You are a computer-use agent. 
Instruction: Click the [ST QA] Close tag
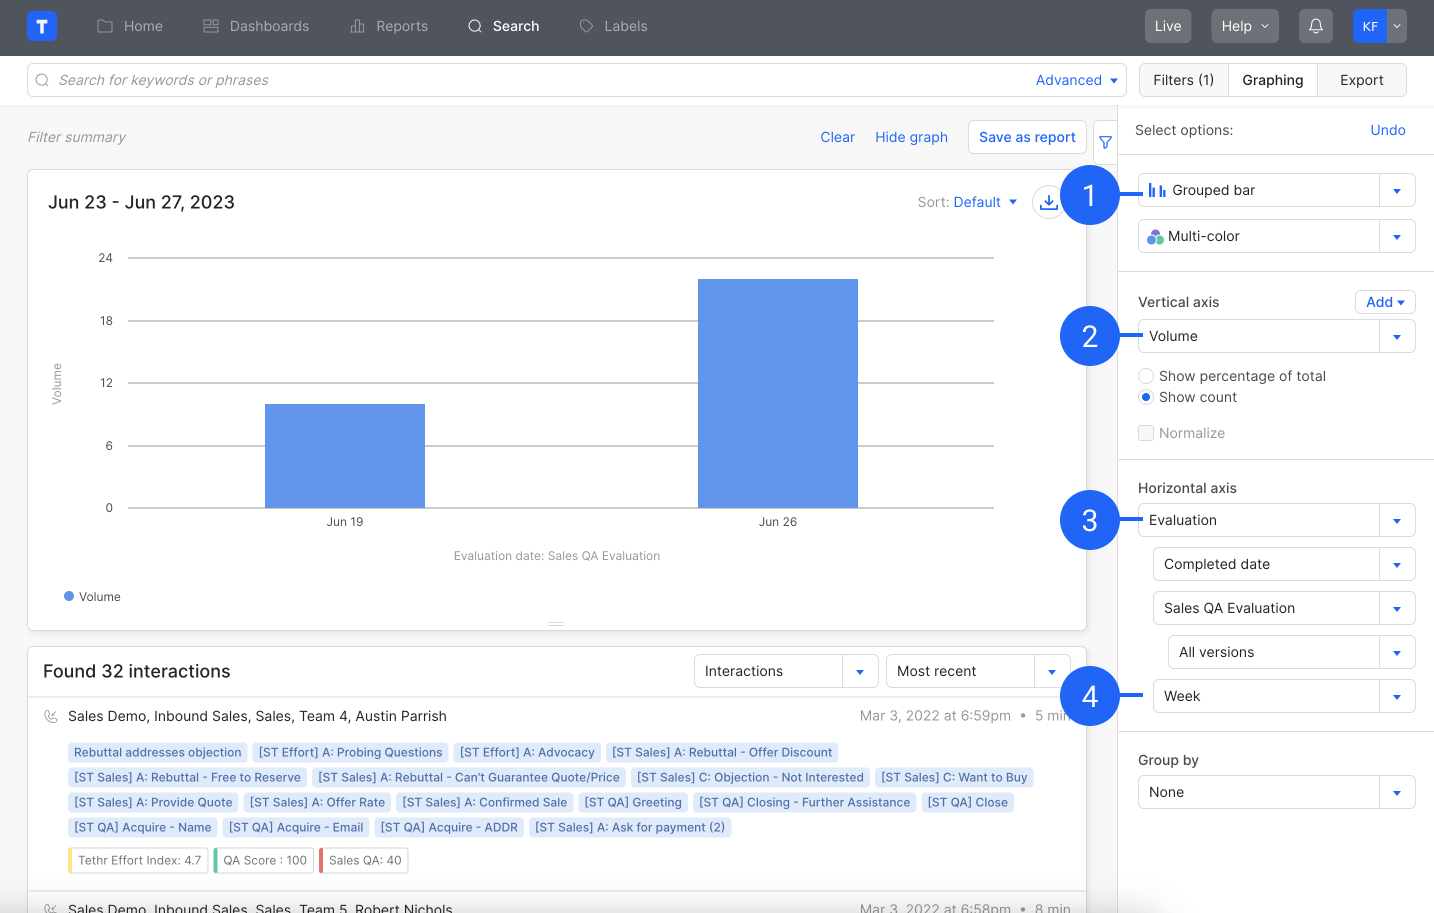point(968,802)
